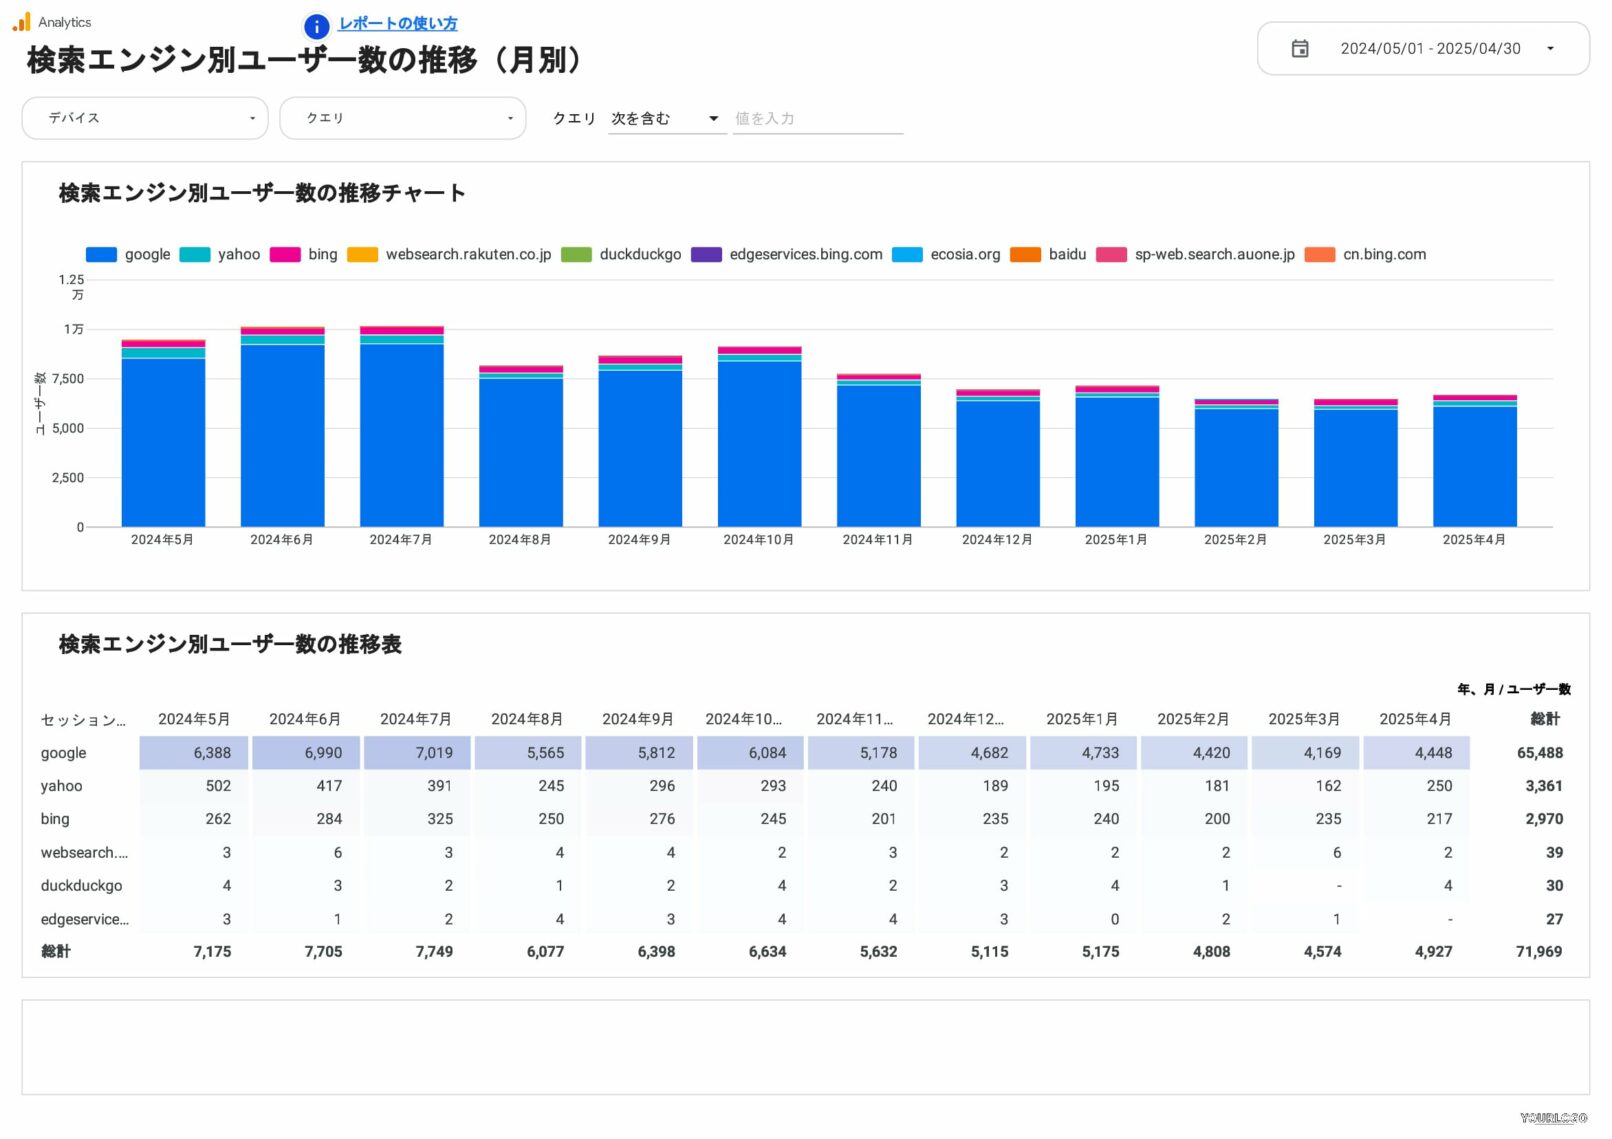Click the ecosia.org legend icon
This screenshot has height=1139, width=1612.
[908, 254]
